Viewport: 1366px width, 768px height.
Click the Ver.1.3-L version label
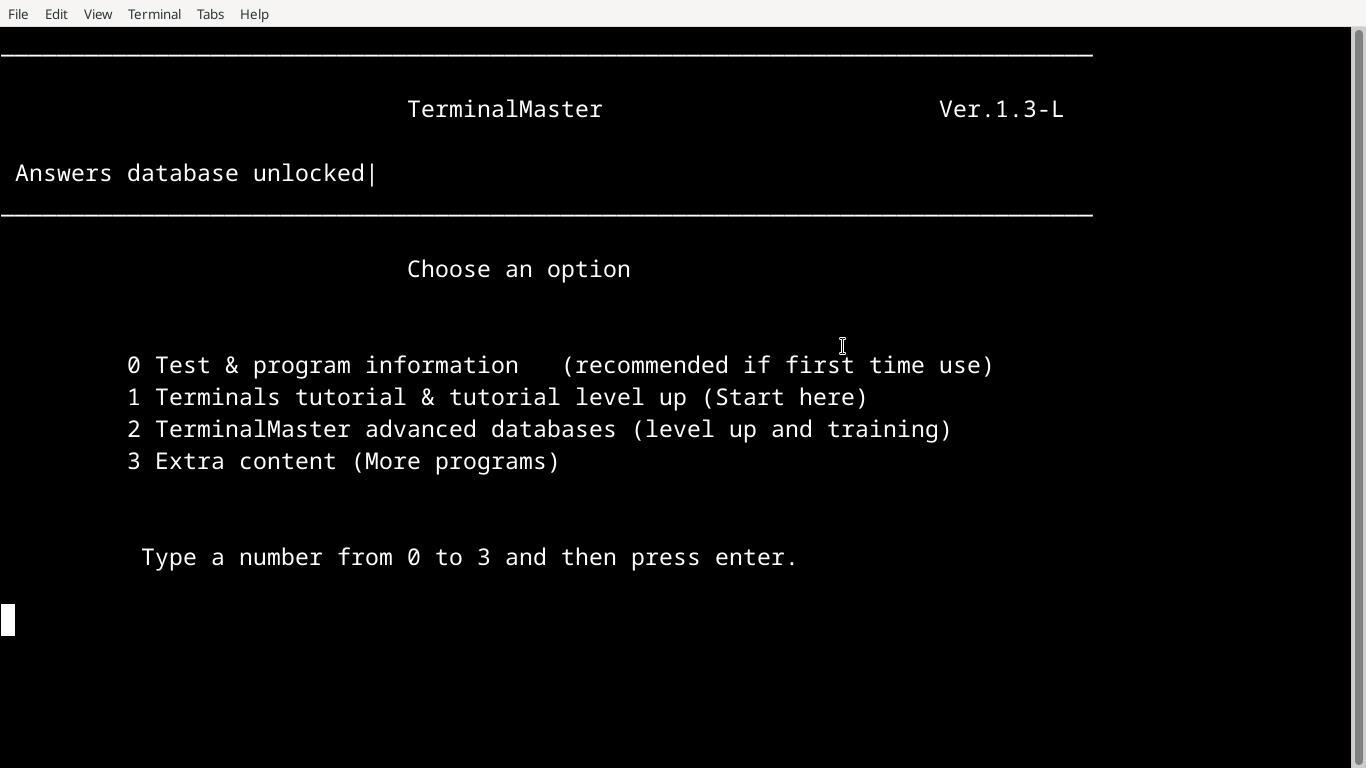[x=1001, y=109]
